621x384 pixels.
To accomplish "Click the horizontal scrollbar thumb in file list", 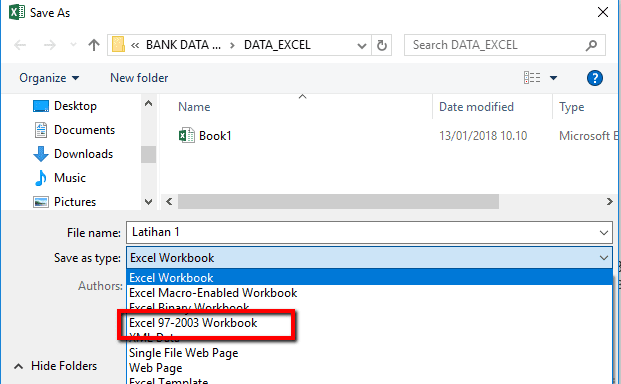I will (x=338, y=202).
